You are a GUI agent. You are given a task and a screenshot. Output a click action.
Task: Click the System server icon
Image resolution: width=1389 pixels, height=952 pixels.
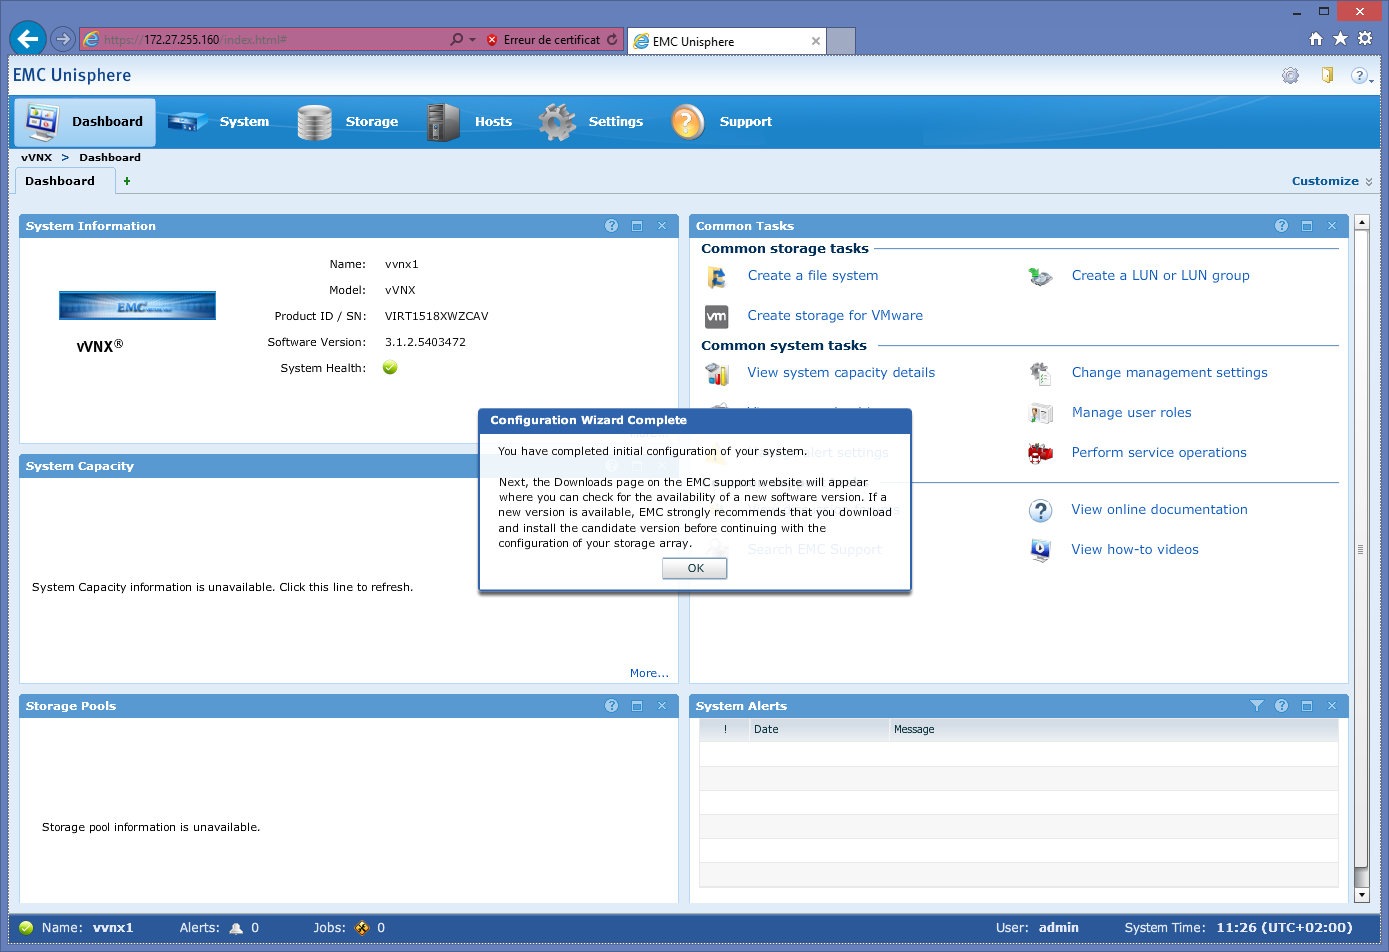click(x=187, y=122)
